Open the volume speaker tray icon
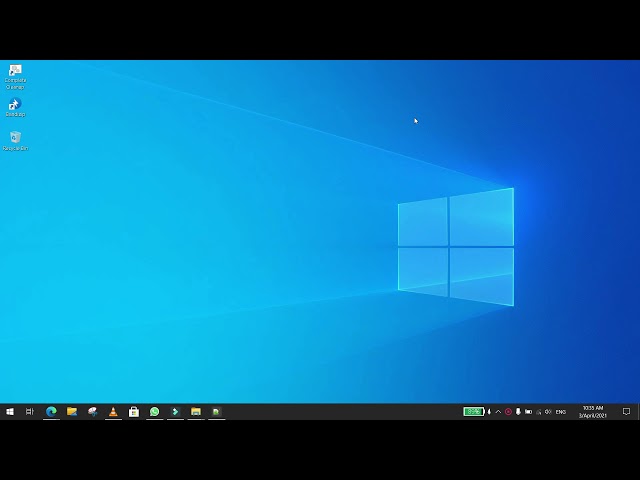This screenshot has width=640, height=480. [548, 411]
